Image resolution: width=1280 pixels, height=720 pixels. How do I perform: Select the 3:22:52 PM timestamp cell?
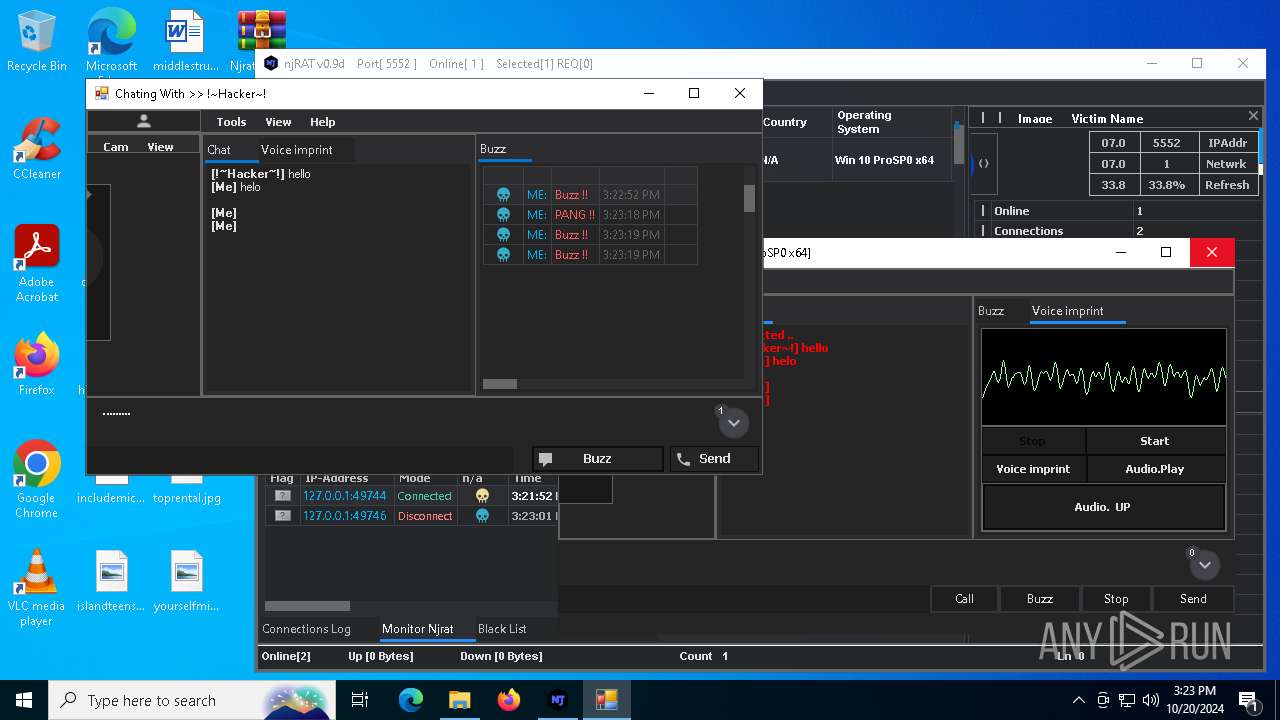pyautogui.click(x=631, y=195)
